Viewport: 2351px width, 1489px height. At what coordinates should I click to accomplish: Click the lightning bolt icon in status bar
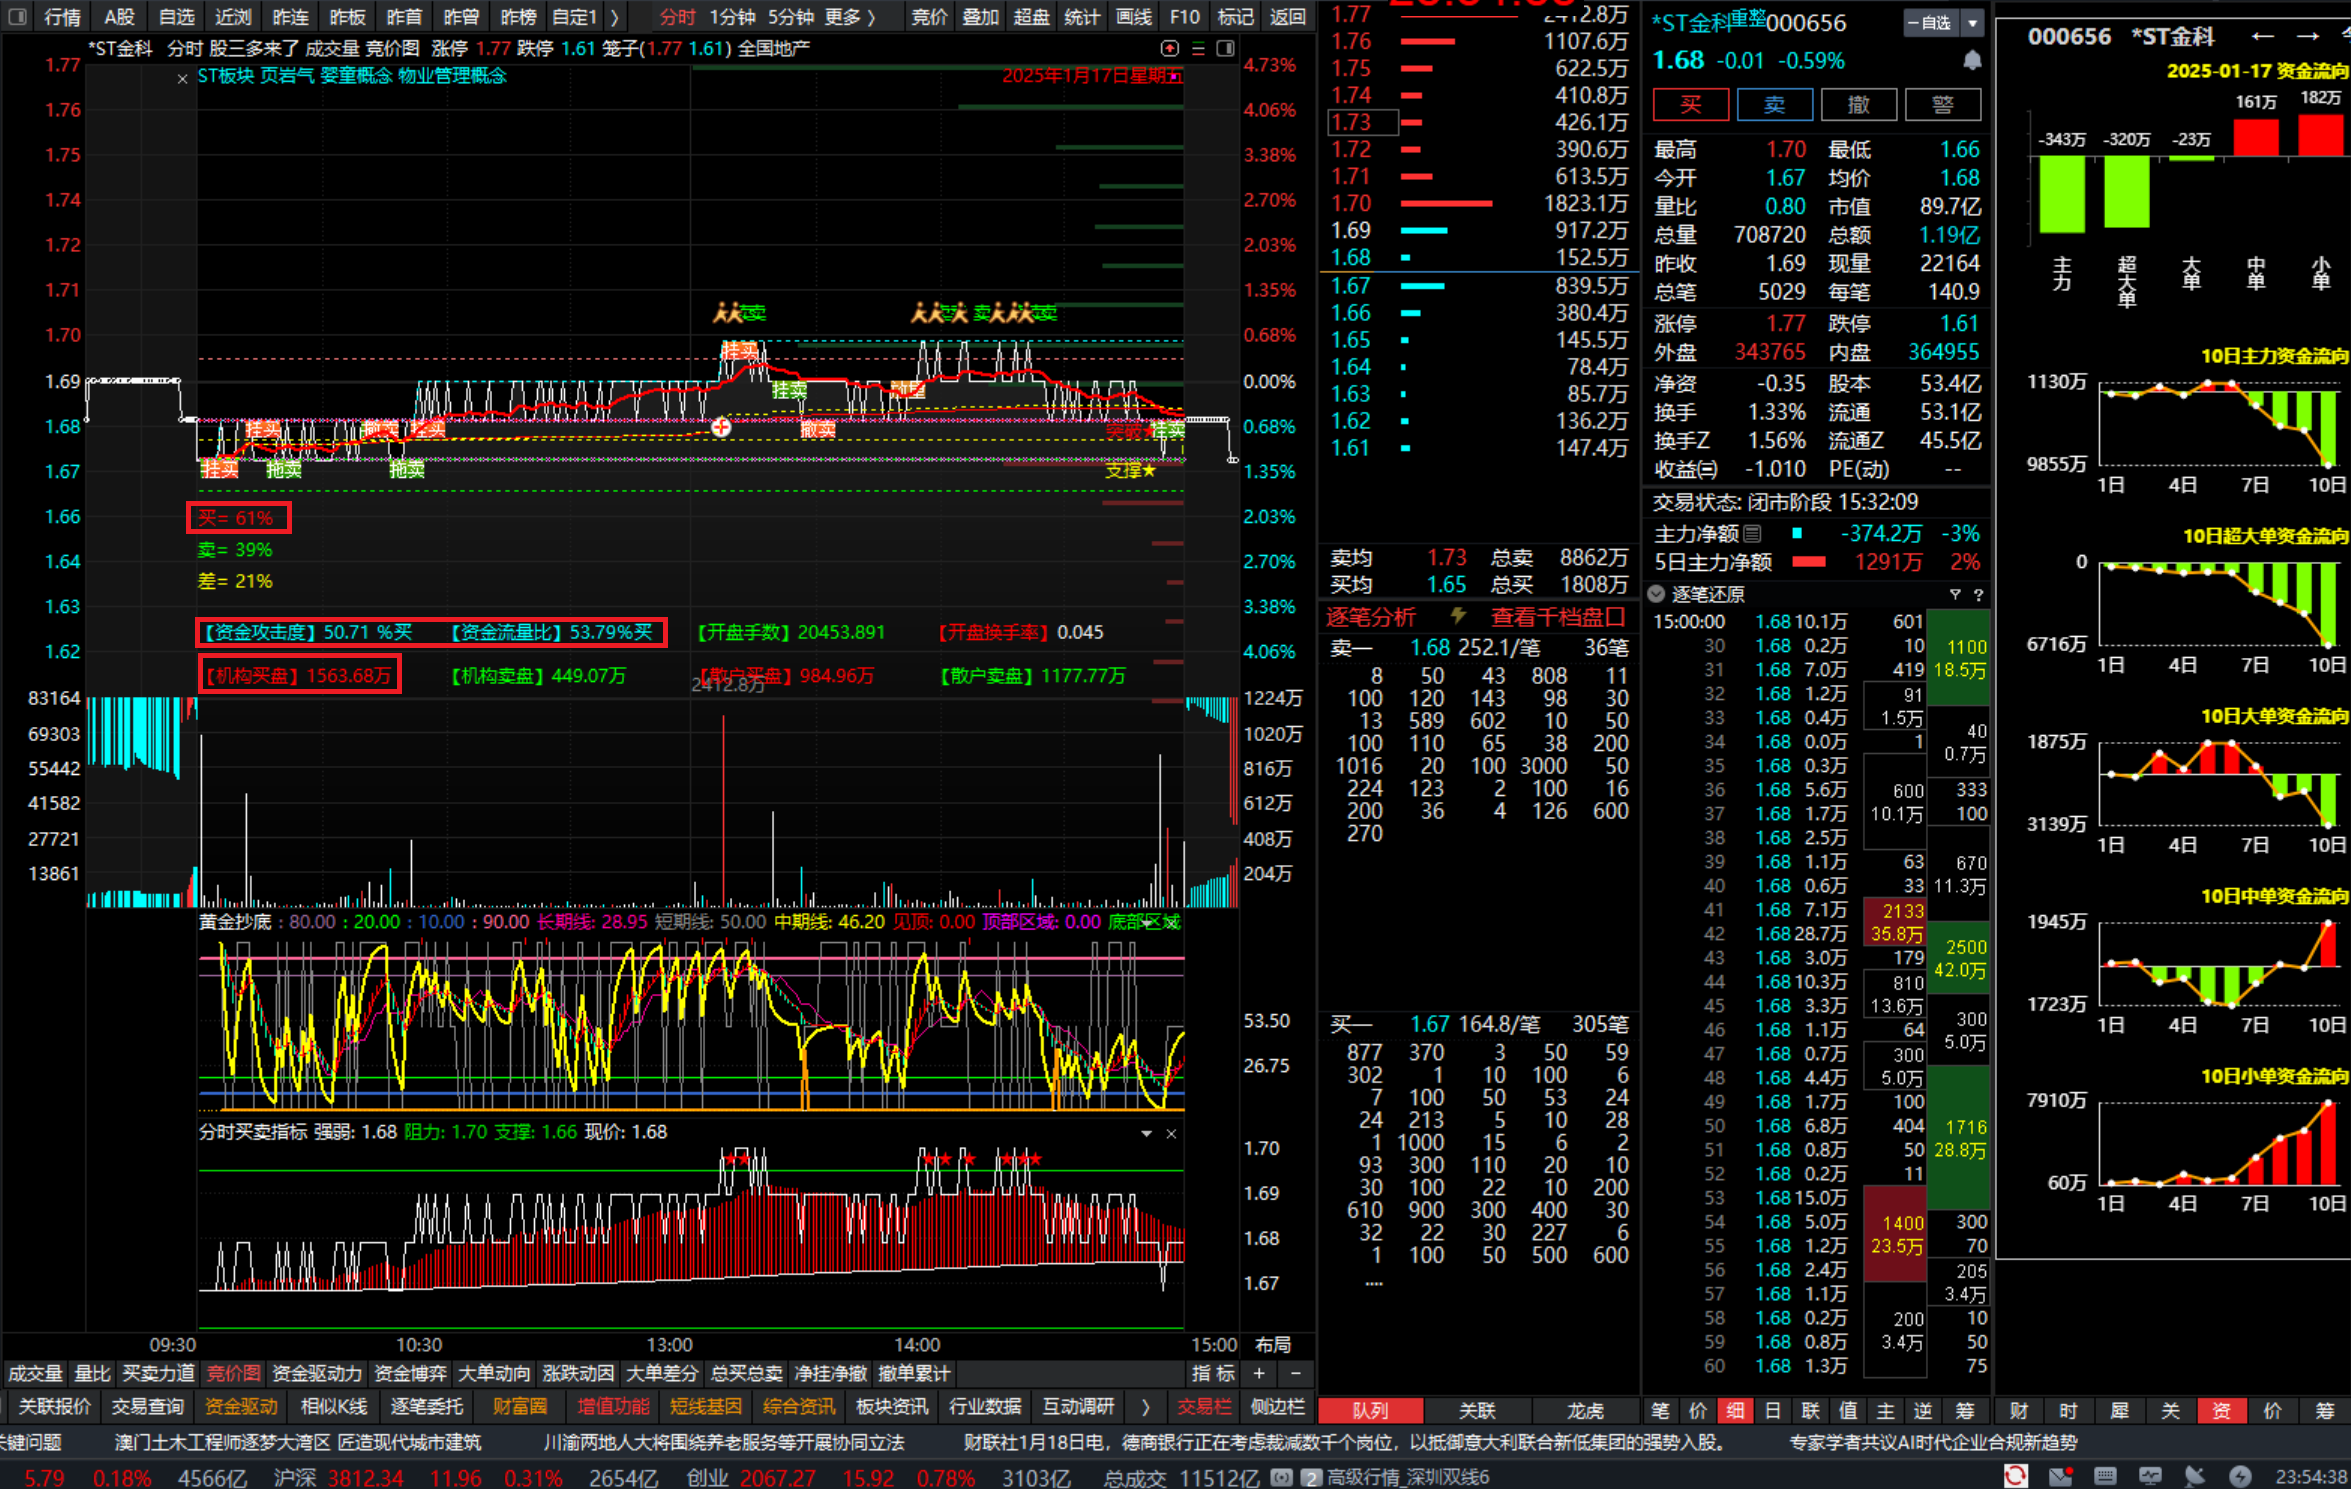(2240, 1476)
